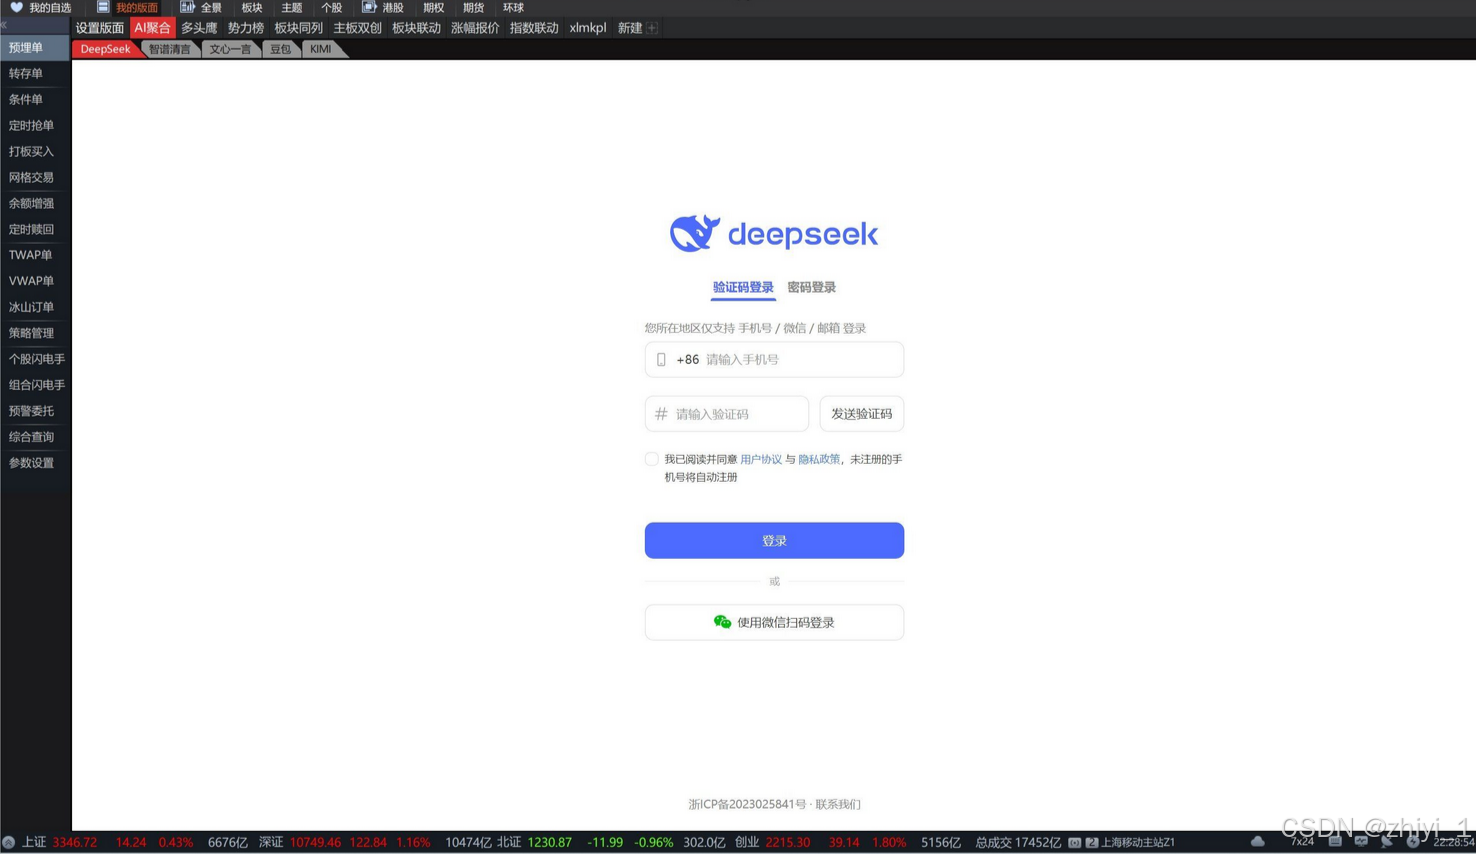Click the 发送验证码 button

pyautogui.click(x=861, y=414)
